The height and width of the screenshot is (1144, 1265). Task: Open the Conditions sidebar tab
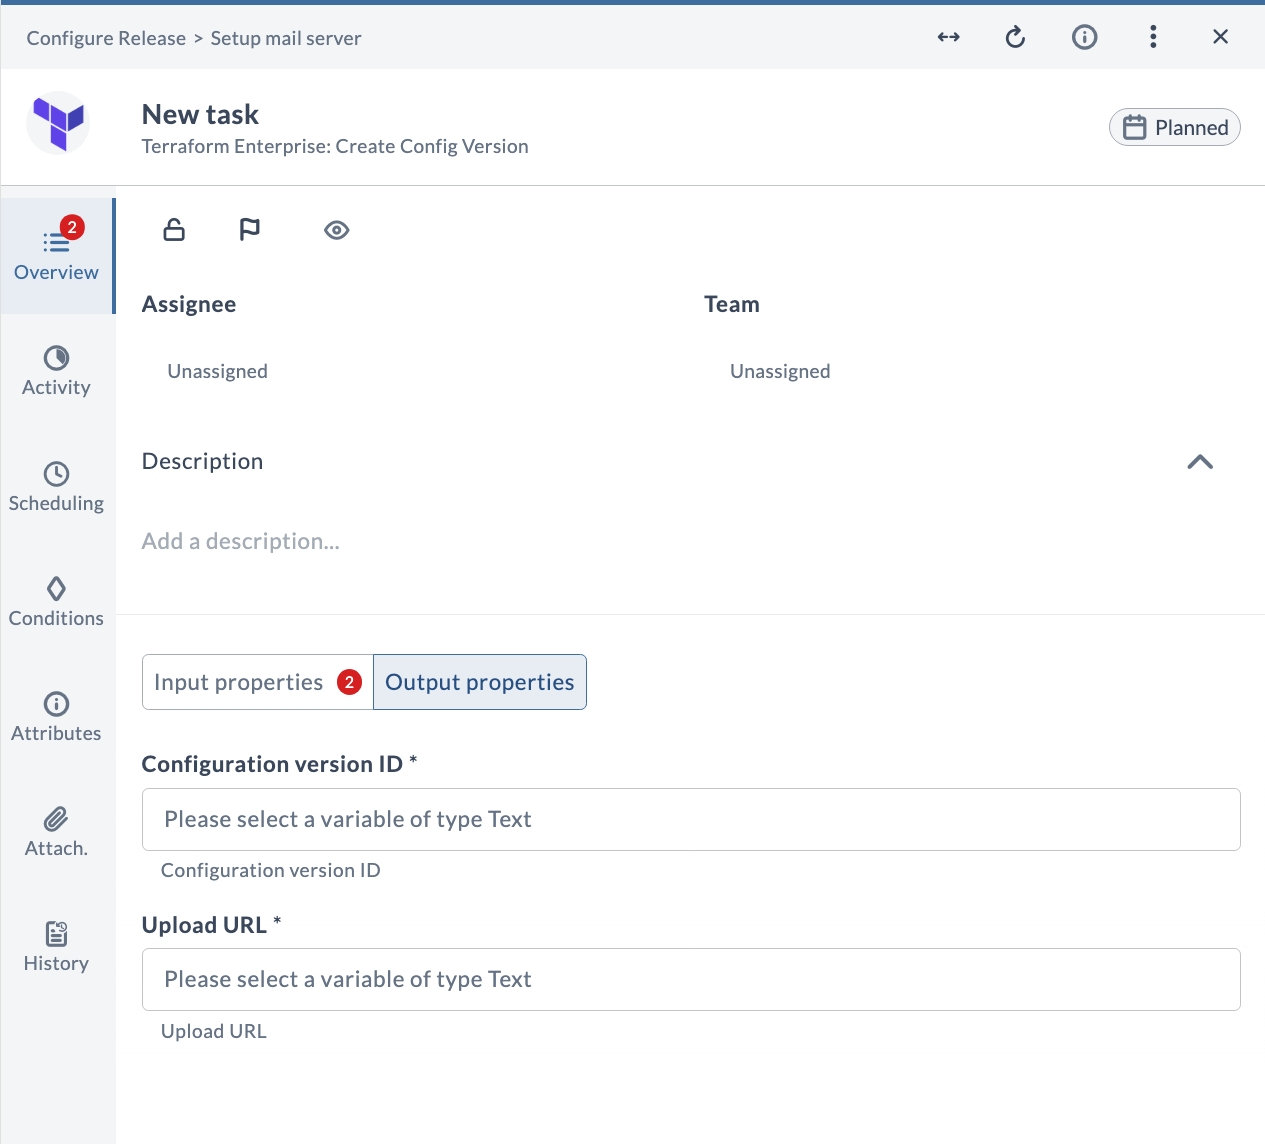[57, 602]
